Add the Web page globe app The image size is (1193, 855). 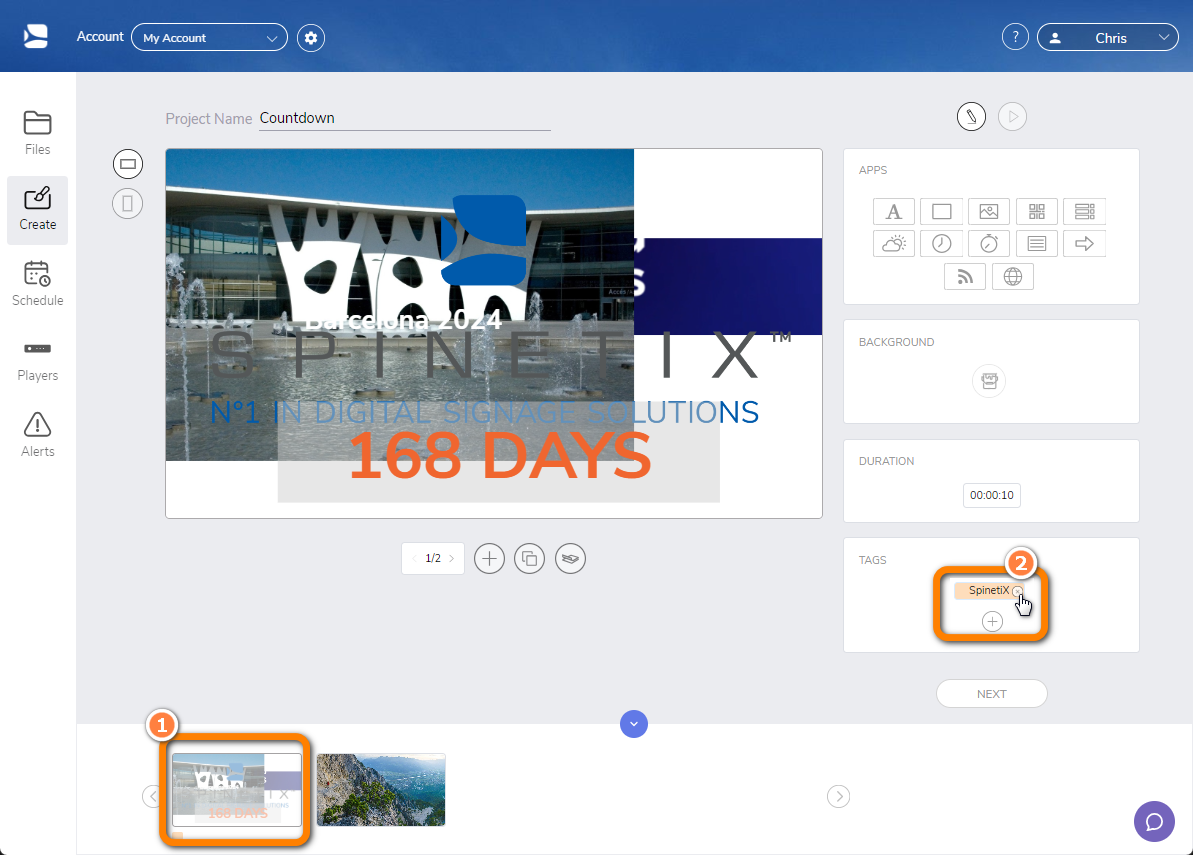point(1013,277)
